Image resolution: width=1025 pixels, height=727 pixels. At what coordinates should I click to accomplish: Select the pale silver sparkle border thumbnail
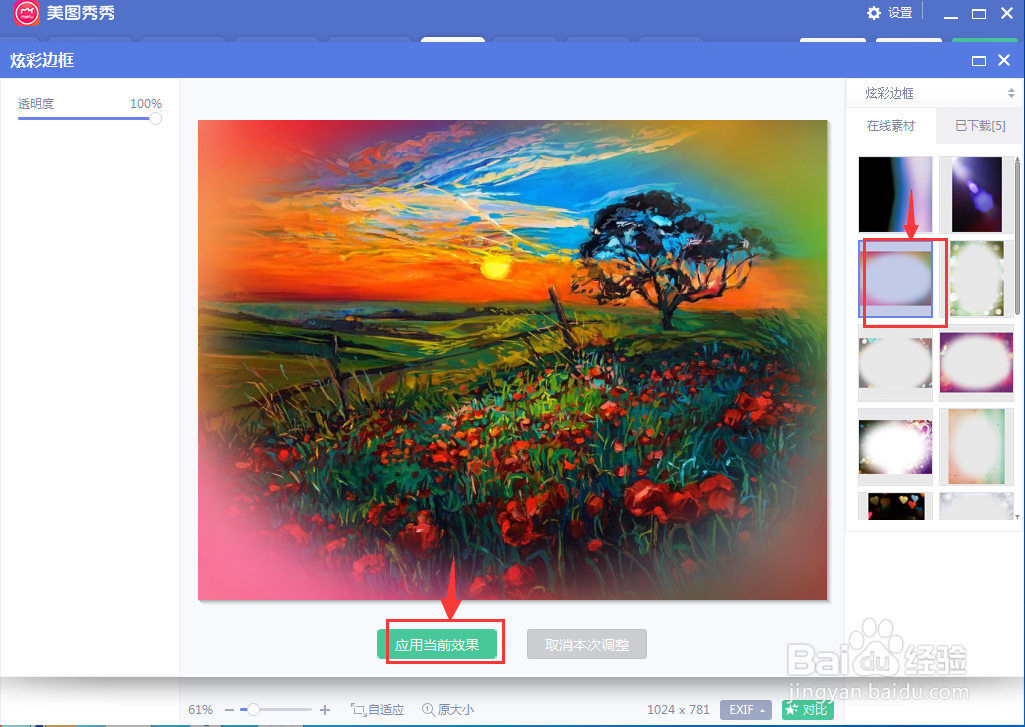(976, 507)
